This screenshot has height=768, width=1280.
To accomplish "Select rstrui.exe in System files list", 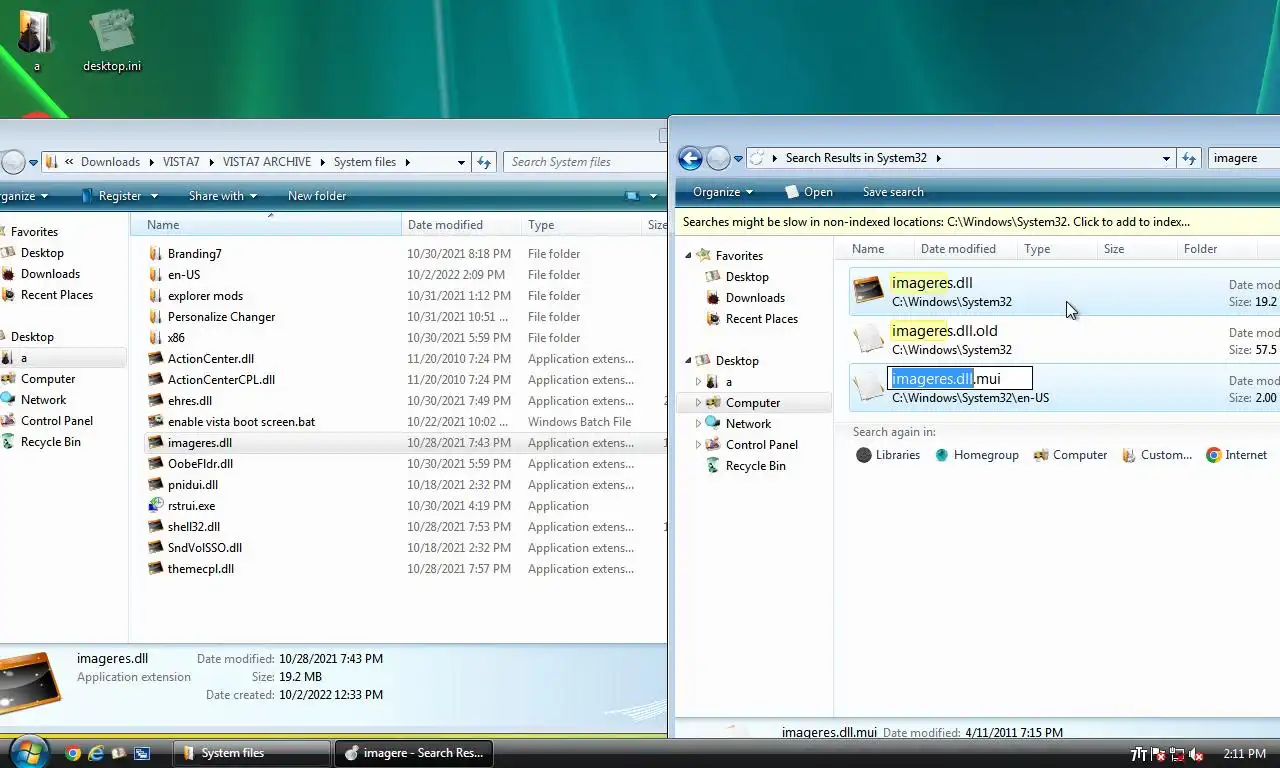I will coord(191,506).
